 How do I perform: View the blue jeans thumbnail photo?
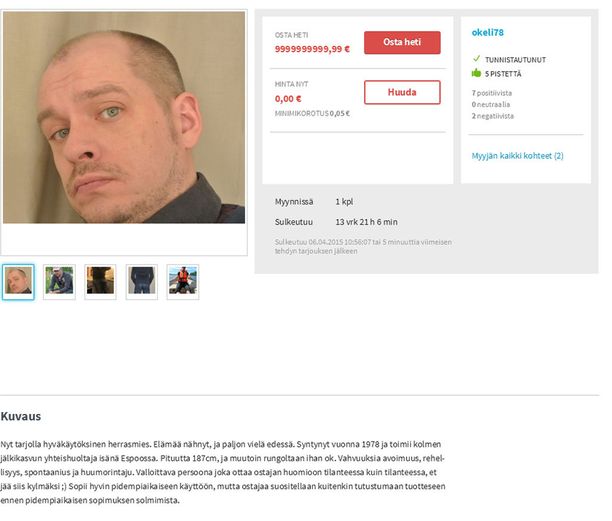tap(142, 282)
